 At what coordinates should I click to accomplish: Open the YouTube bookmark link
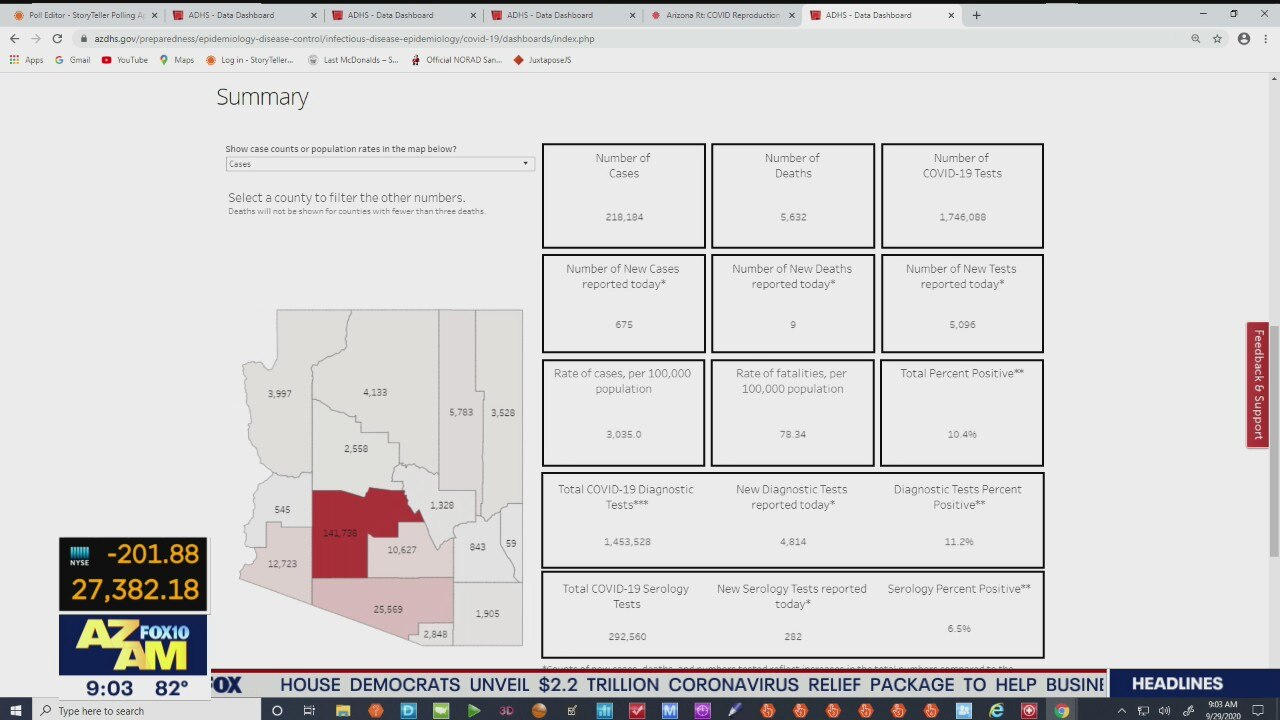coord(124,60)
